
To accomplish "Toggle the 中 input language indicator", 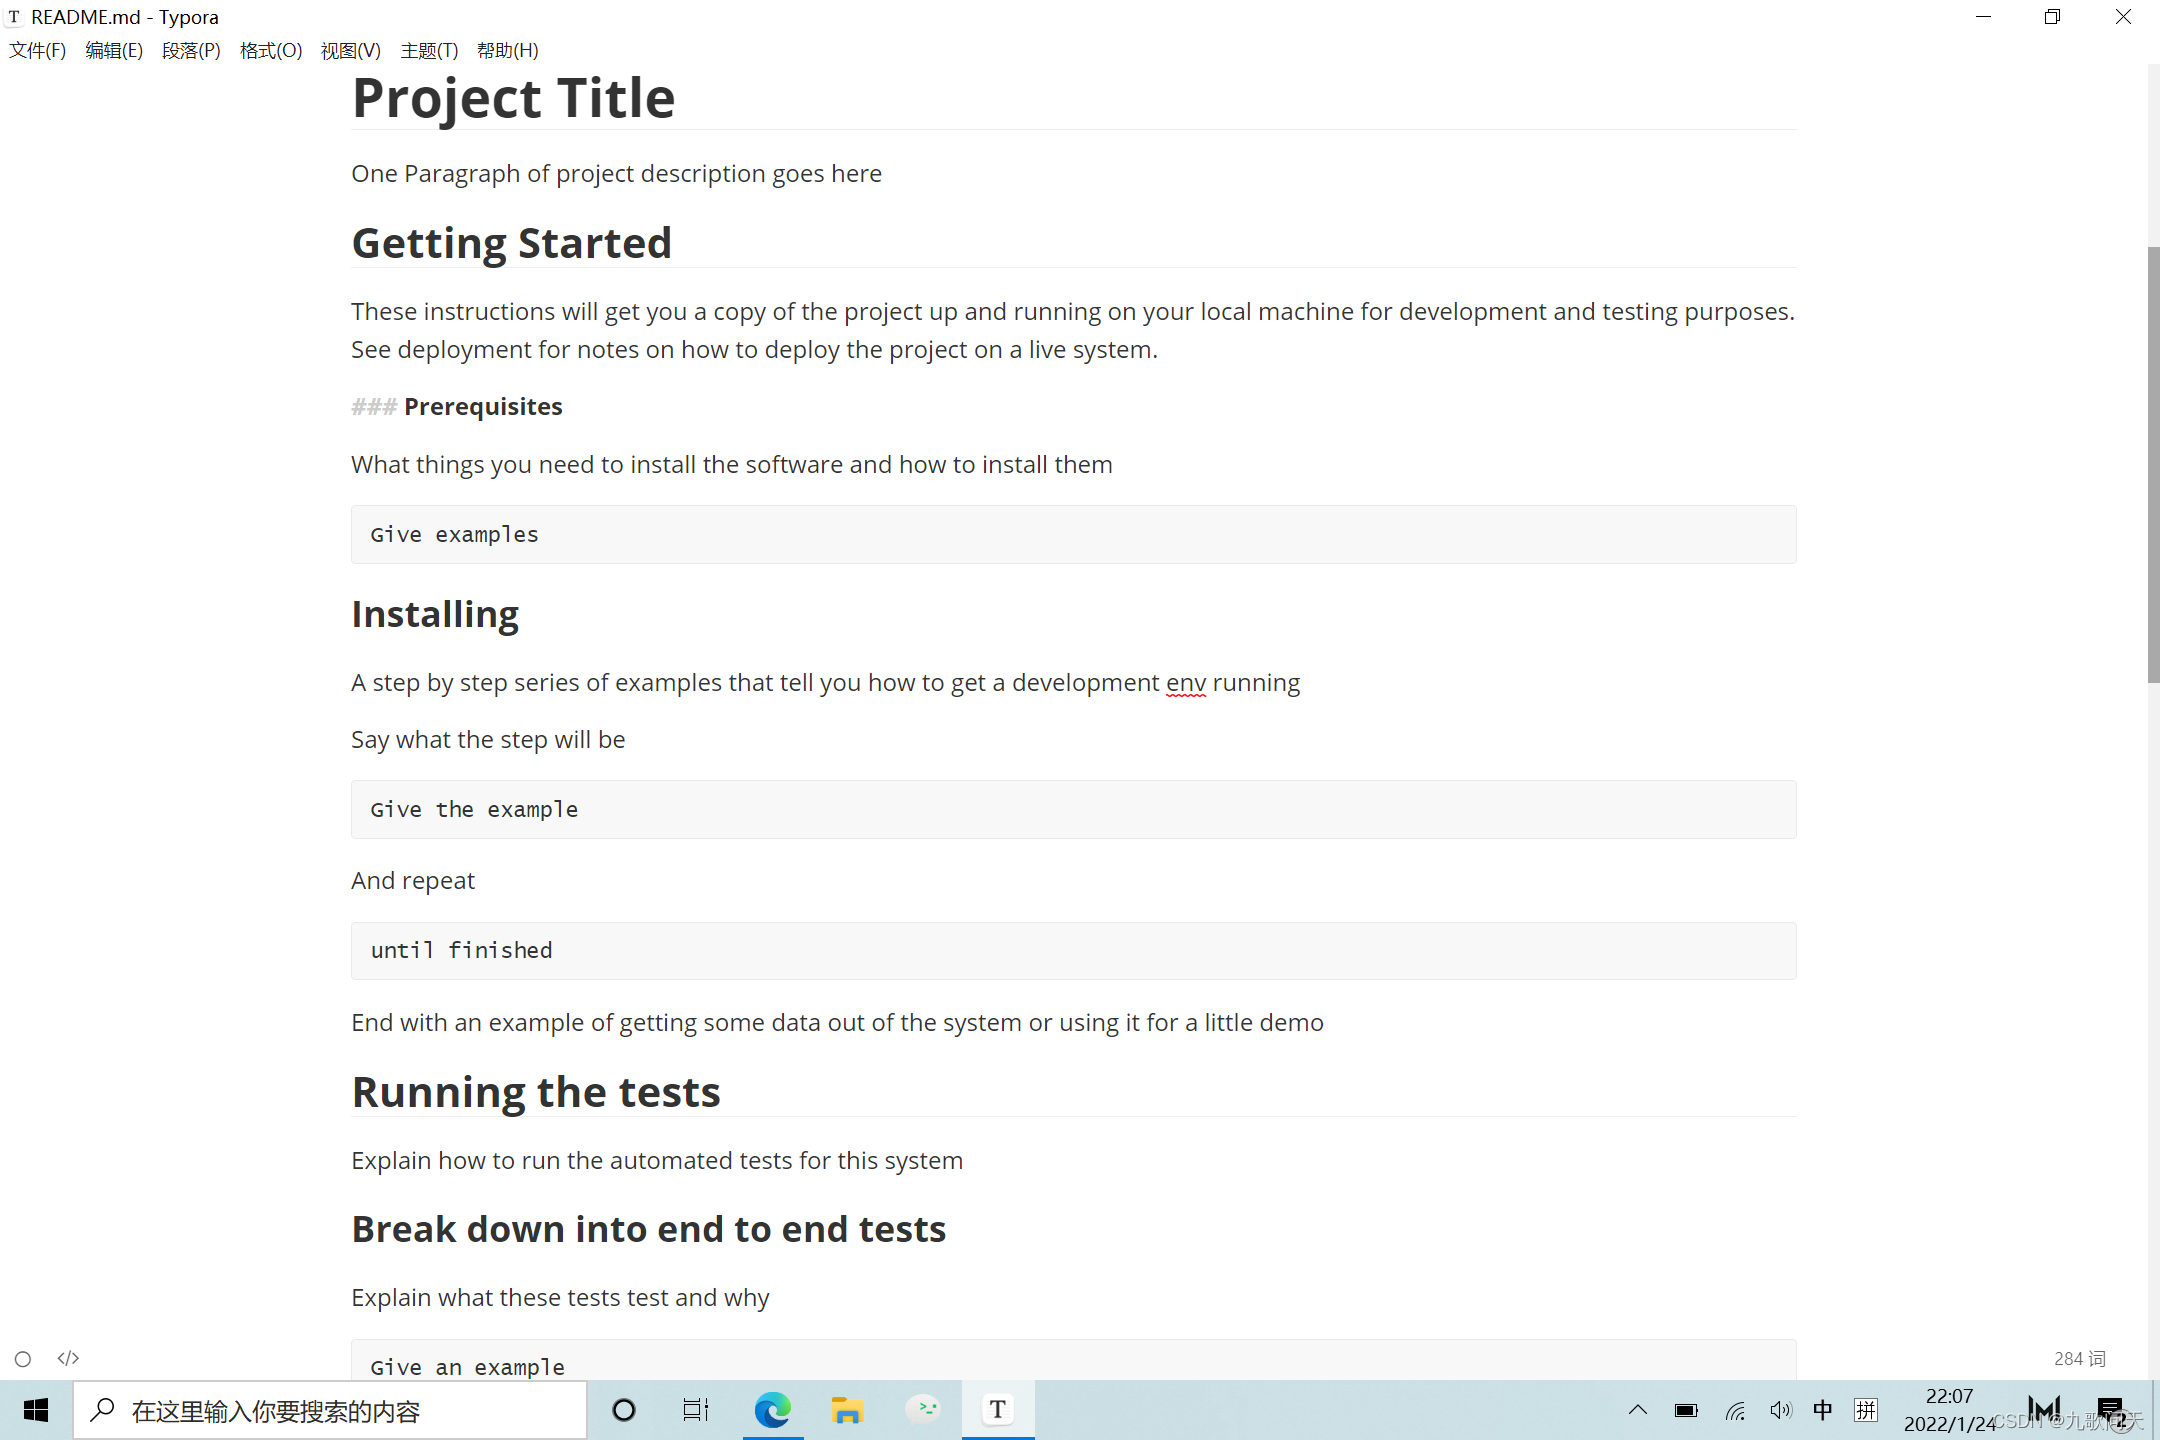I will [1823, 1410].
